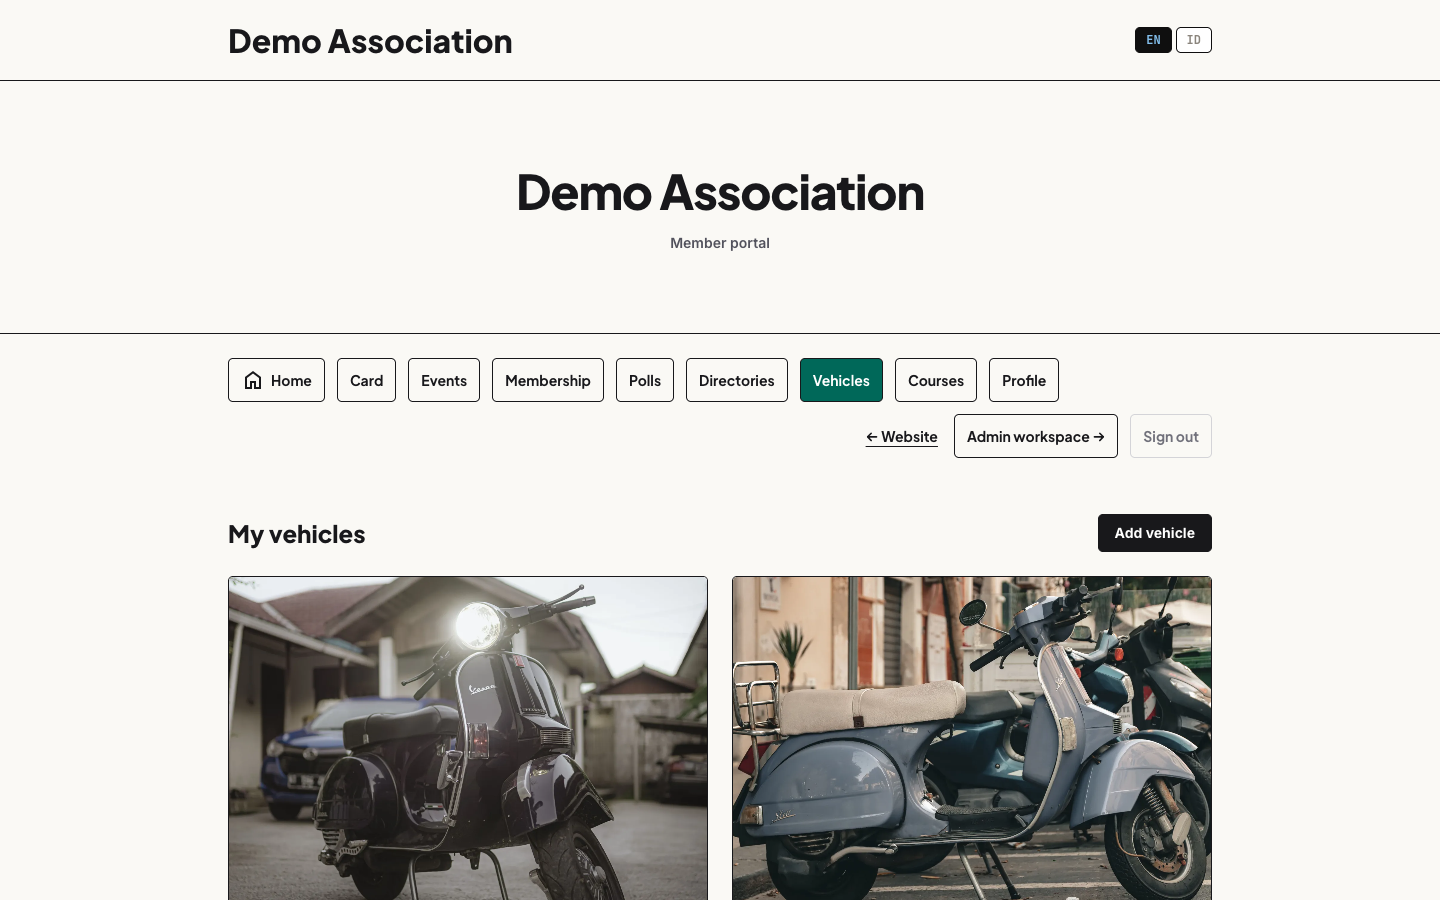Go to the Events tab
The width and height of the screenshot is (1440, 900).
[444, 380]
